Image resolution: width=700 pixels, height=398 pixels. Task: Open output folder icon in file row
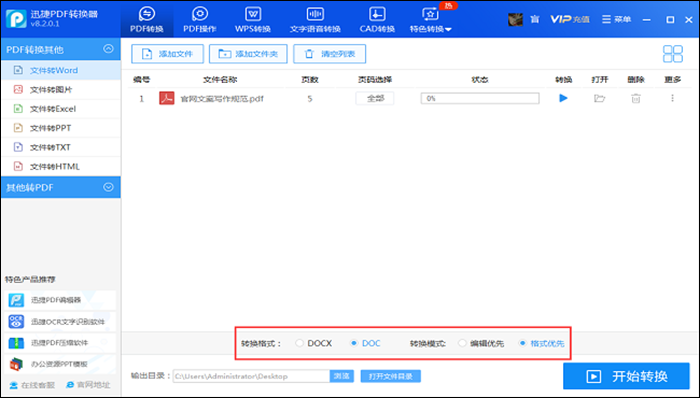click(x=600, y=98)
